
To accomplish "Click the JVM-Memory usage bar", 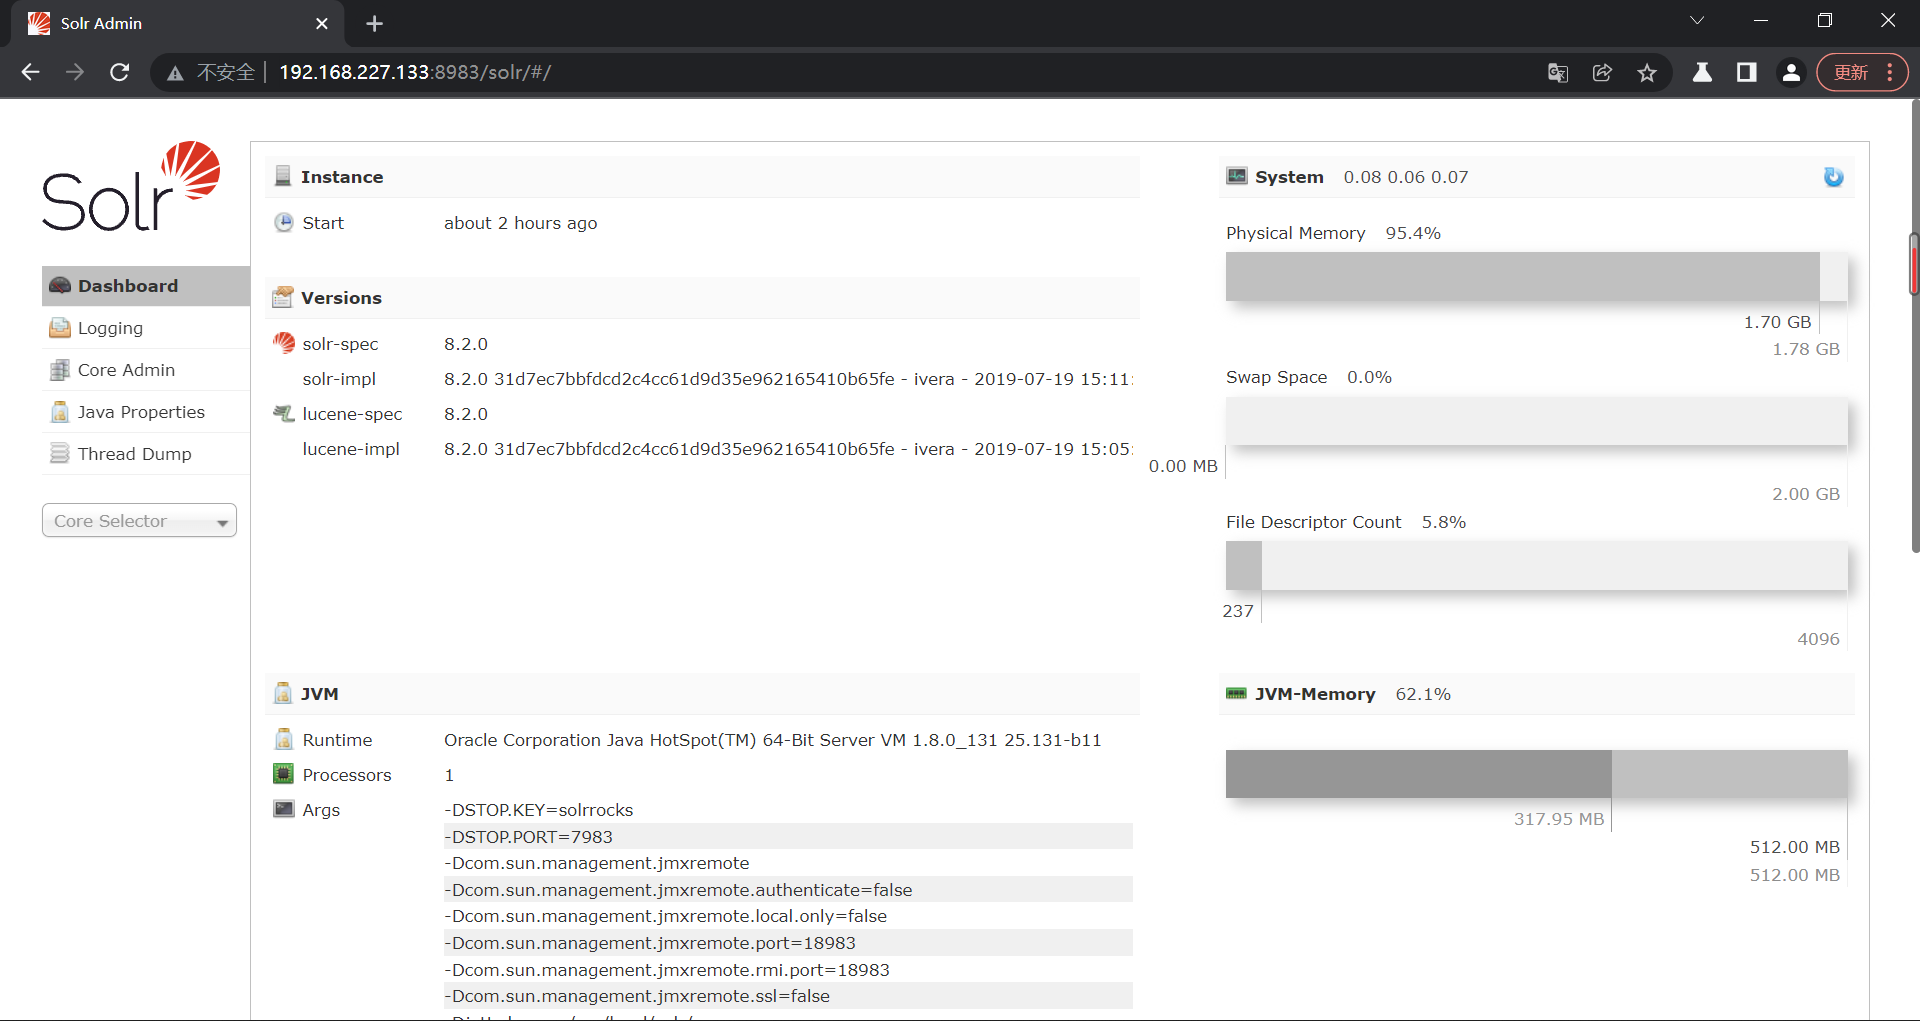I will point(1536,774).
